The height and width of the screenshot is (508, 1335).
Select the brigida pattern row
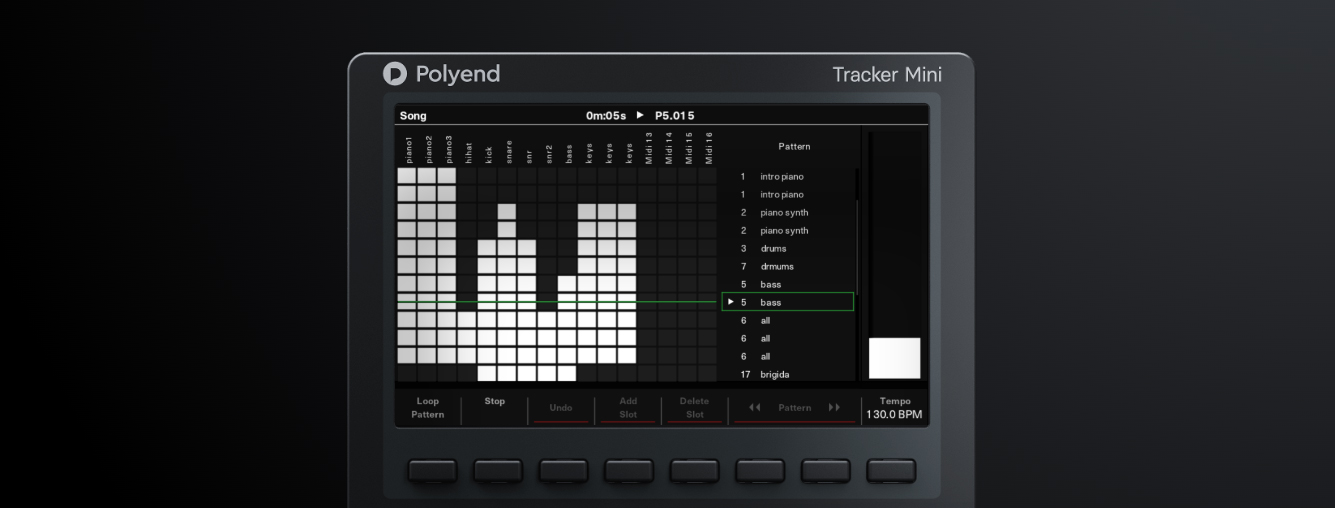[x=788, y=374]
